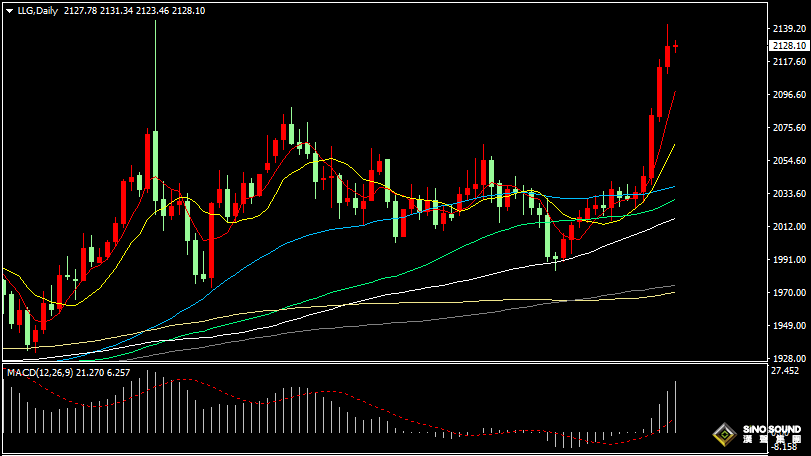This screenshot has height=456, width=811.
Task: Click the -8.158 MACD scale value
Action: coord(785,447)
